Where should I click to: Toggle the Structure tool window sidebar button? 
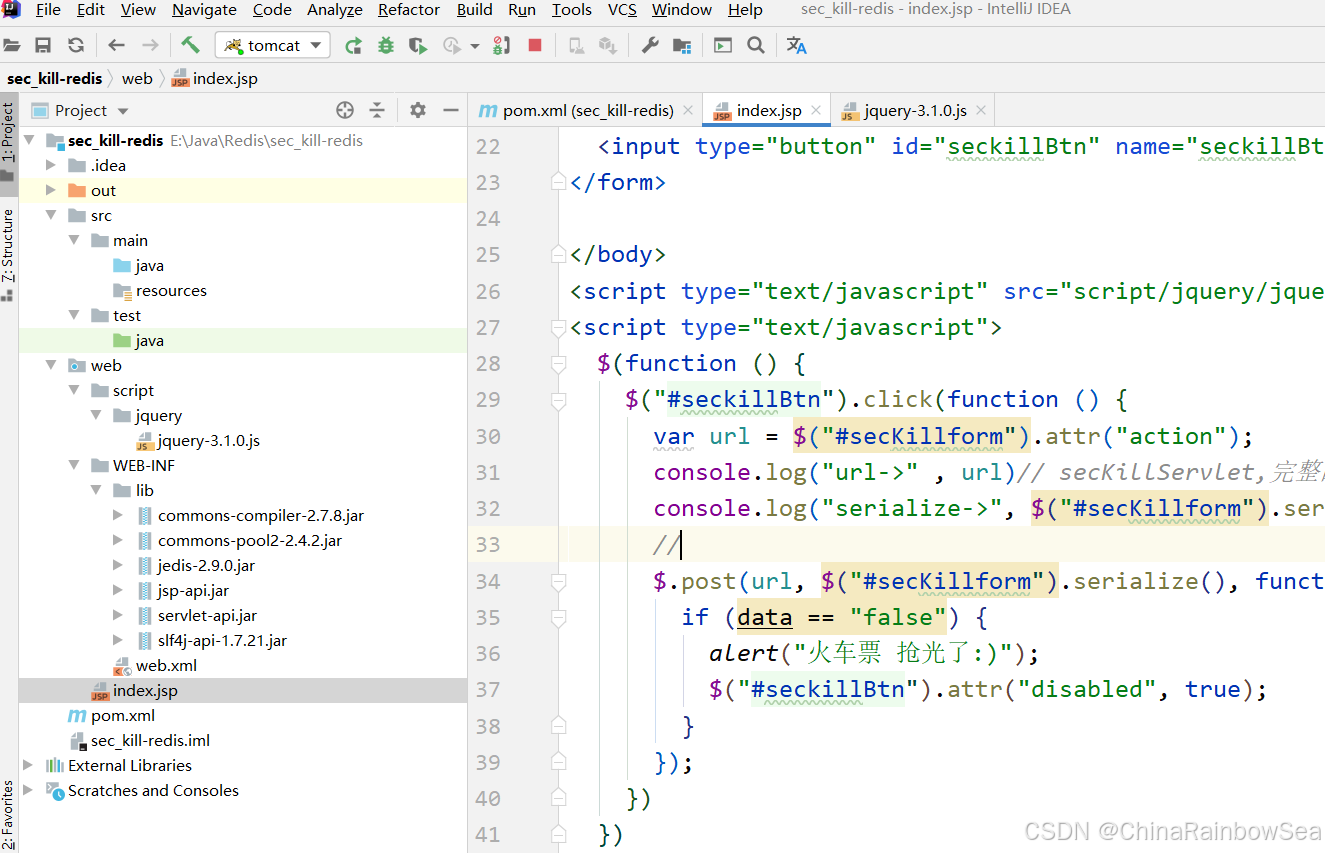click(8, 250)
